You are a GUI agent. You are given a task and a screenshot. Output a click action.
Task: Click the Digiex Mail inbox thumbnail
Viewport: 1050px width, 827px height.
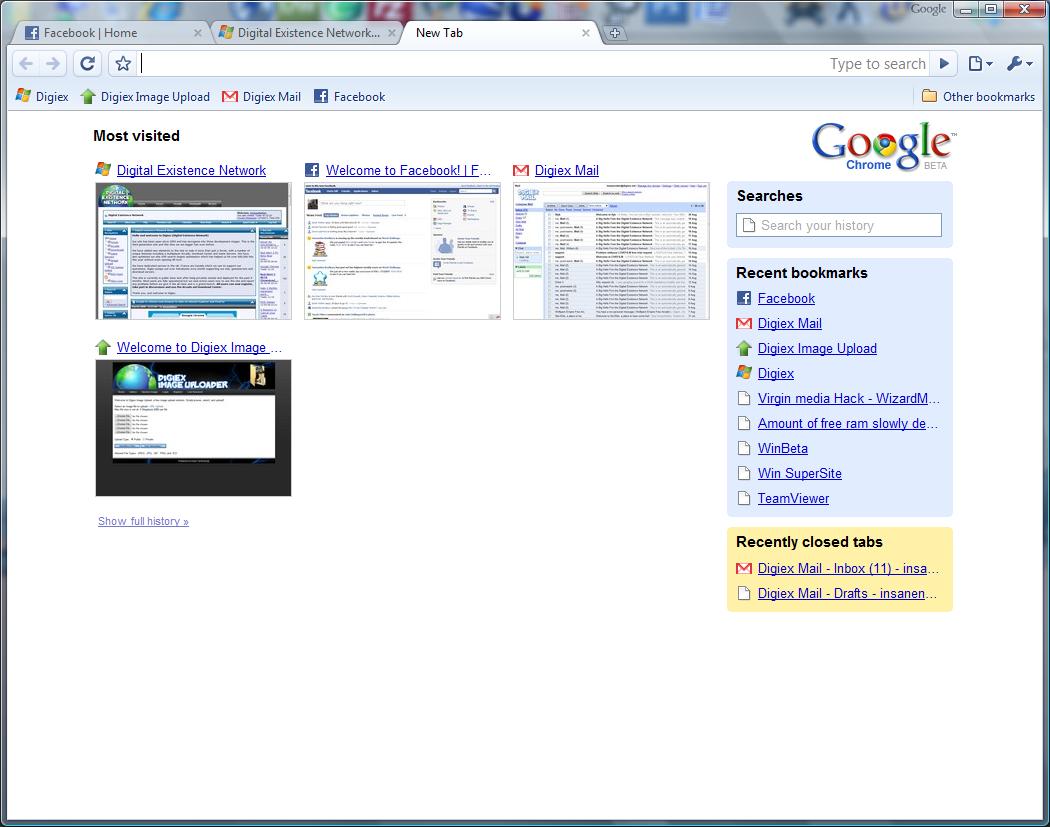click(x=611, y=251)
